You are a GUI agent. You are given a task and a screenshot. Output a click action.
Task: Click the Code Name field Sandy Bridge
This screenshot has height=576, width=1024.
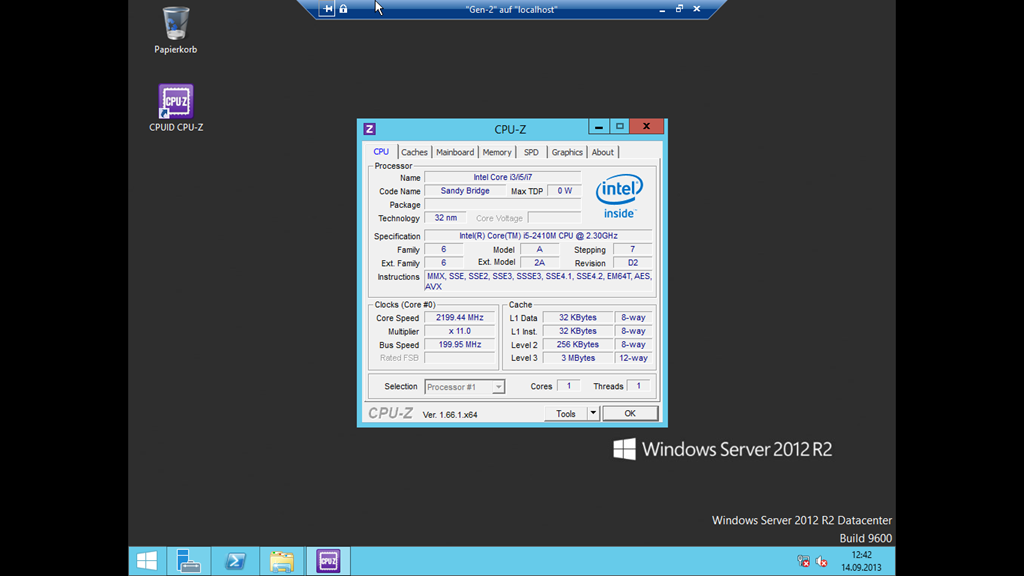tap(465, 191)
